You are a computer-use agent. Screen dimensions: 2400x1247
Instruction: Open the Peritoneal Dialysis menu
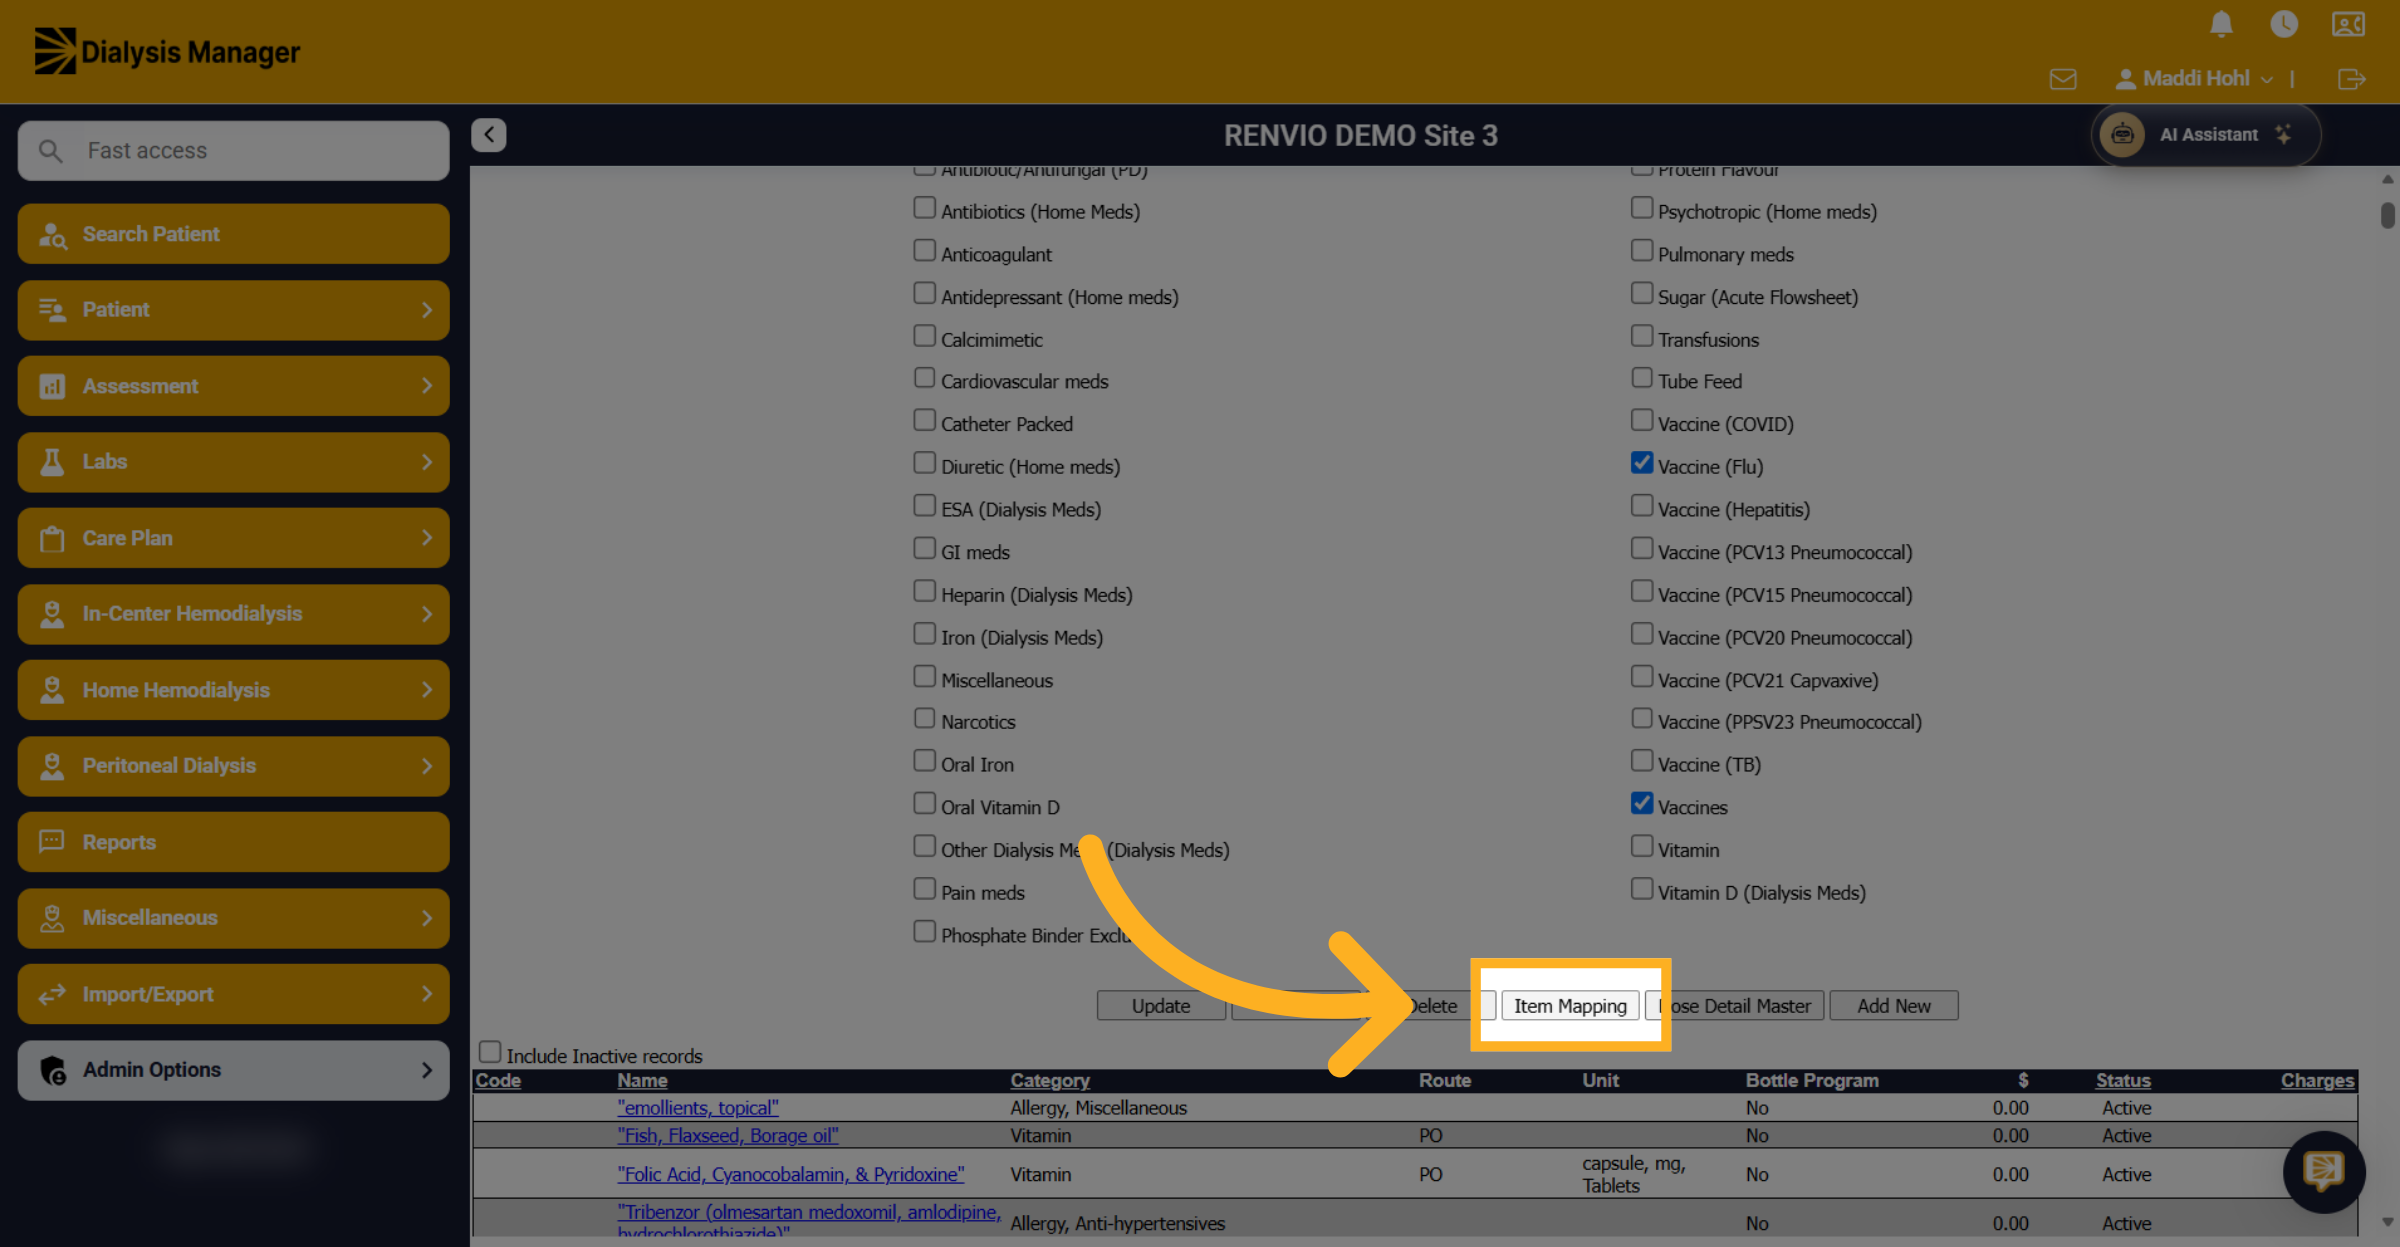pos(234,766)
